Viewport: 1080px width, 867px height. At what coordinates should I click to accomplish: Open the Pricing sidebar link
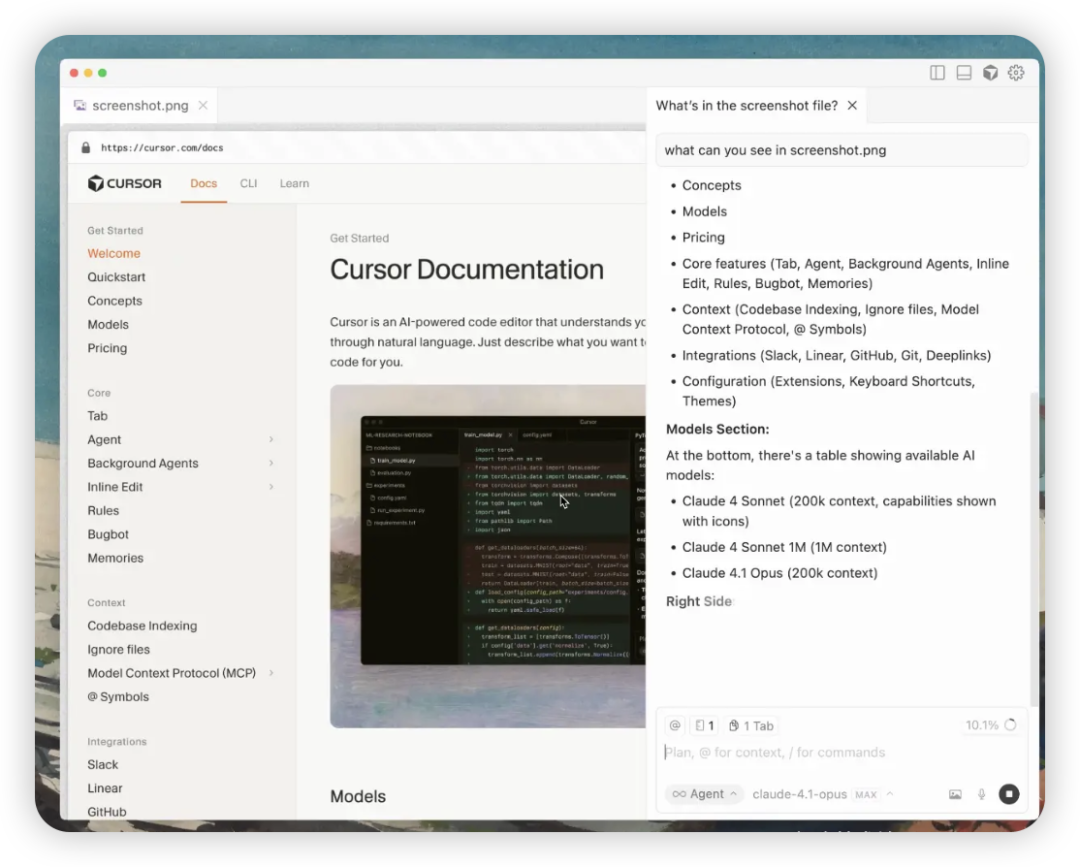click(x=107, y=348)
